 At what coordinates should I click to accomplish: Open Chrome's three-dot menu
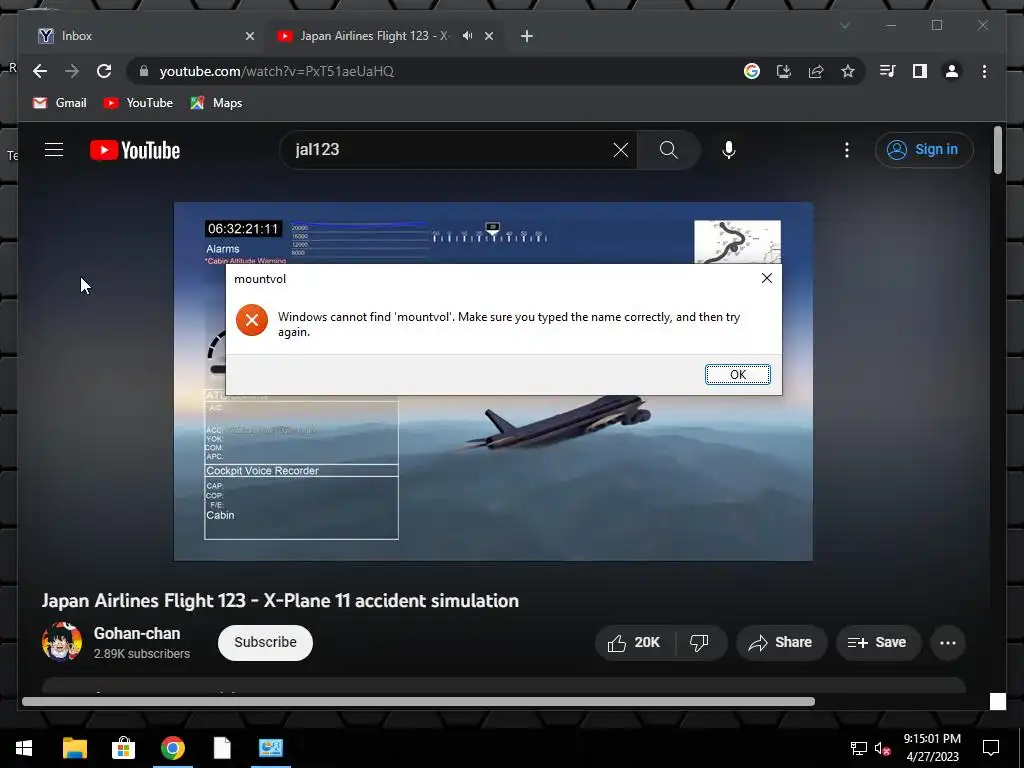pyautogui.click(x=984, y=71)
